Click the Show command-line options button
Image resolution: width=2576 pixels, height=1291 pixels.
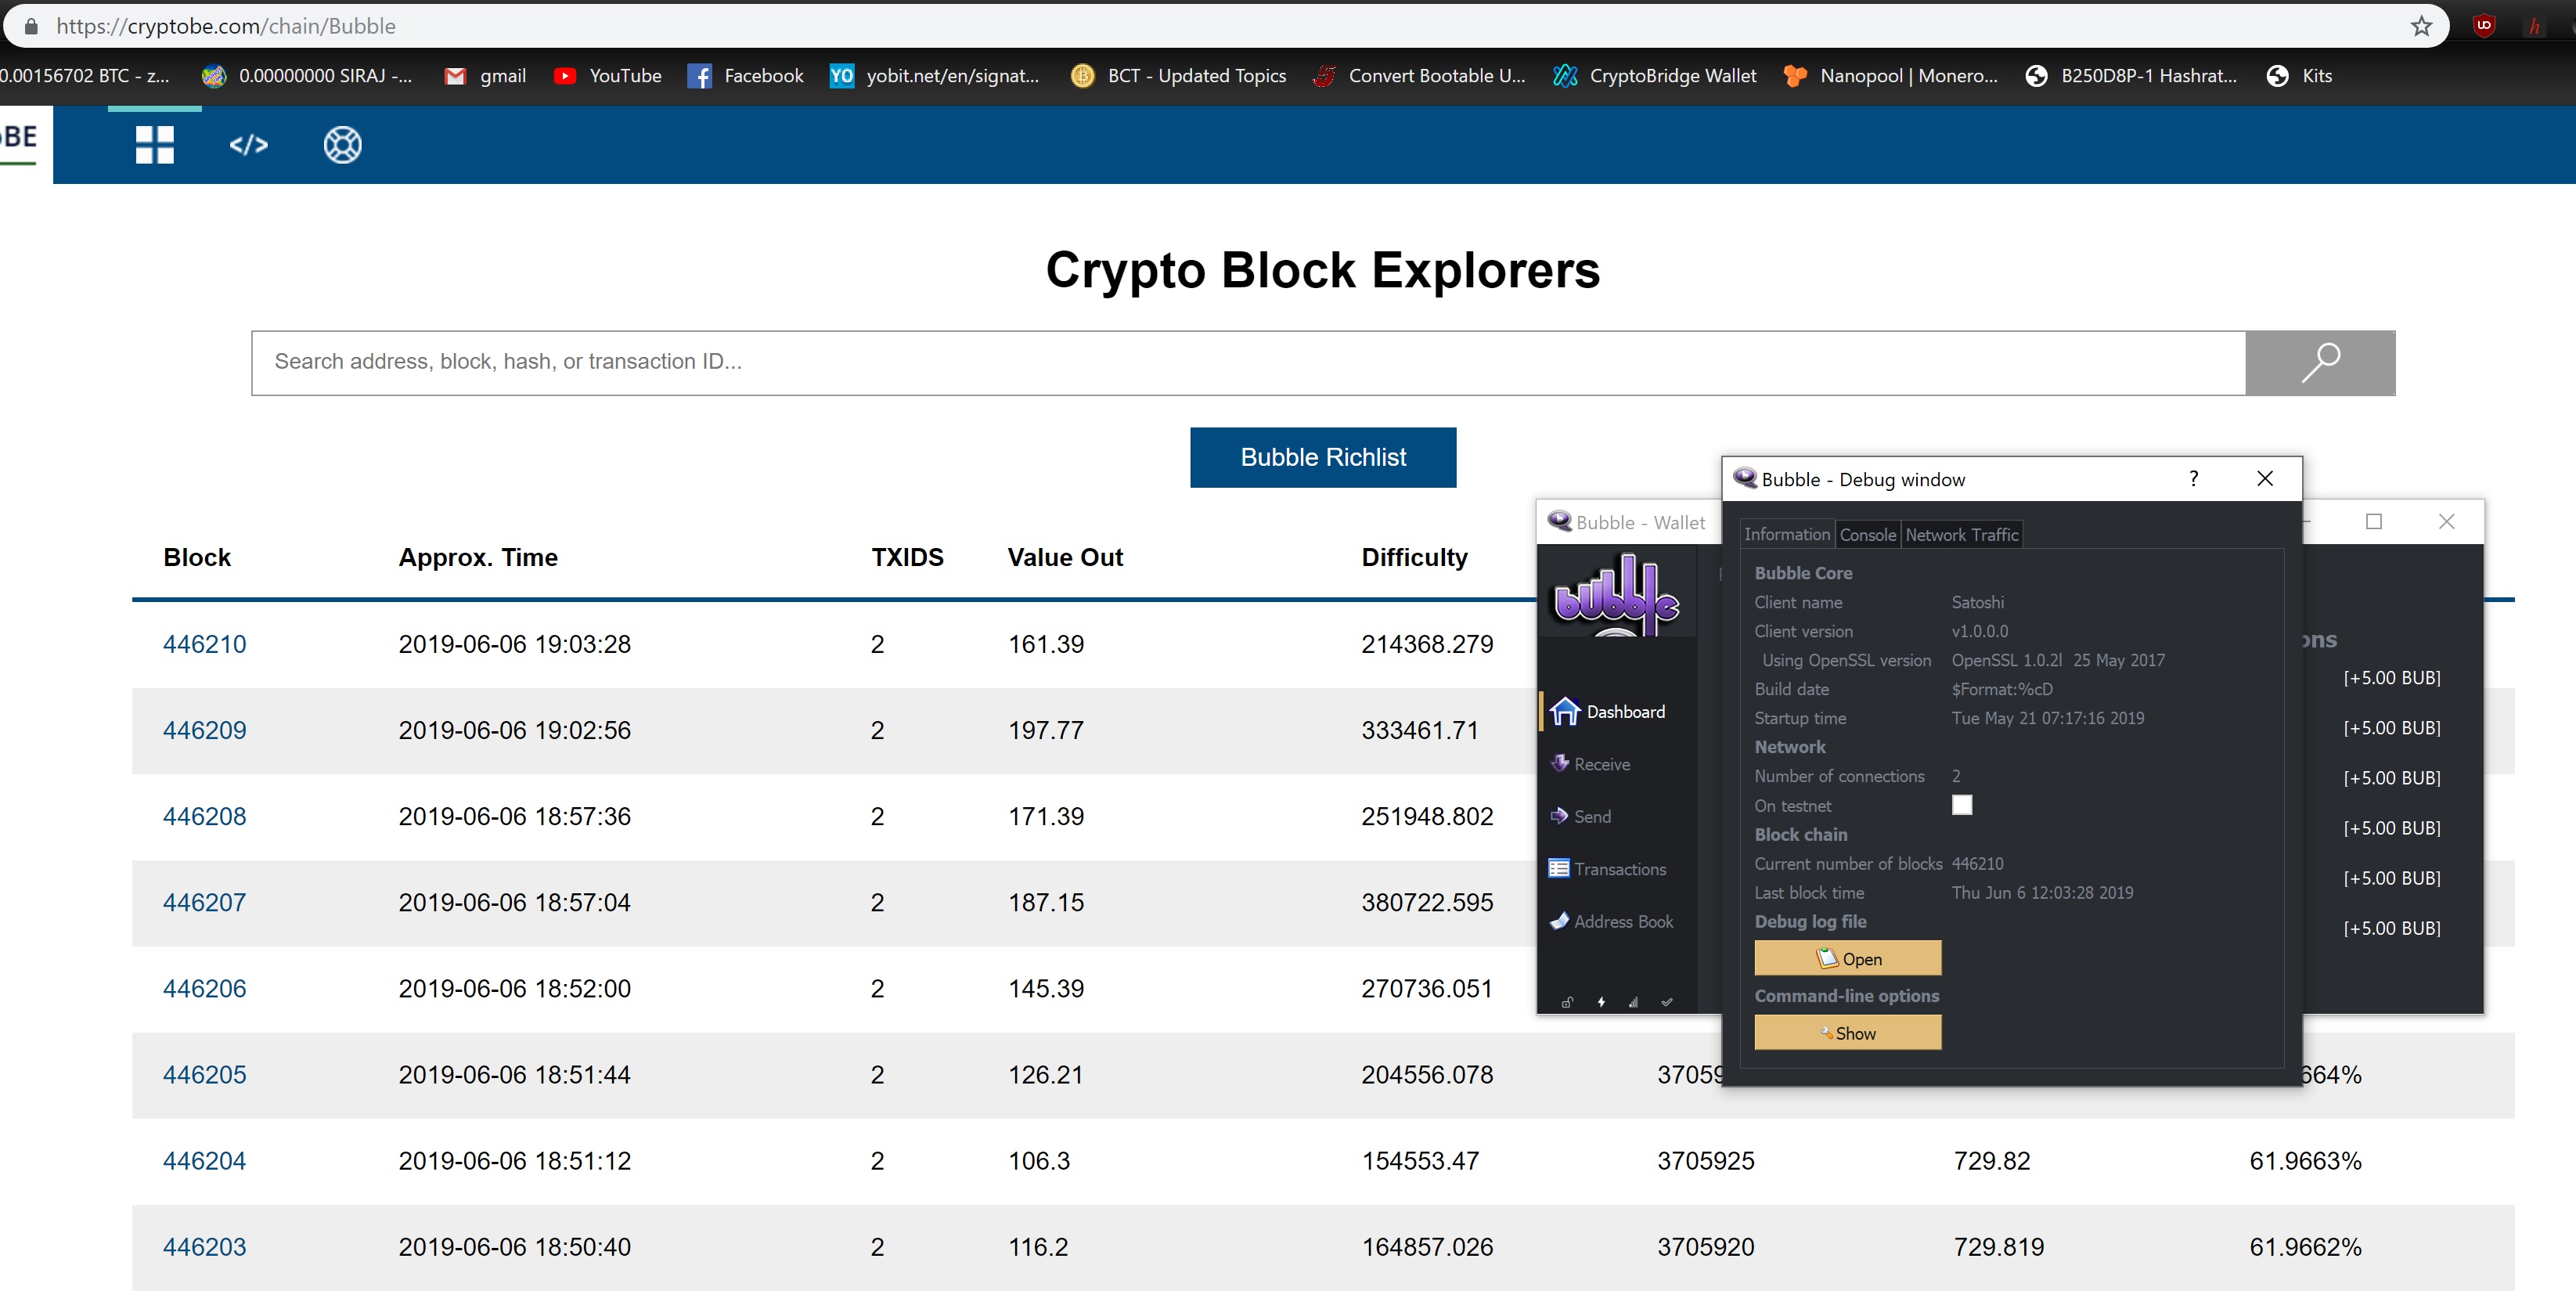(x=1848, y=1033)
